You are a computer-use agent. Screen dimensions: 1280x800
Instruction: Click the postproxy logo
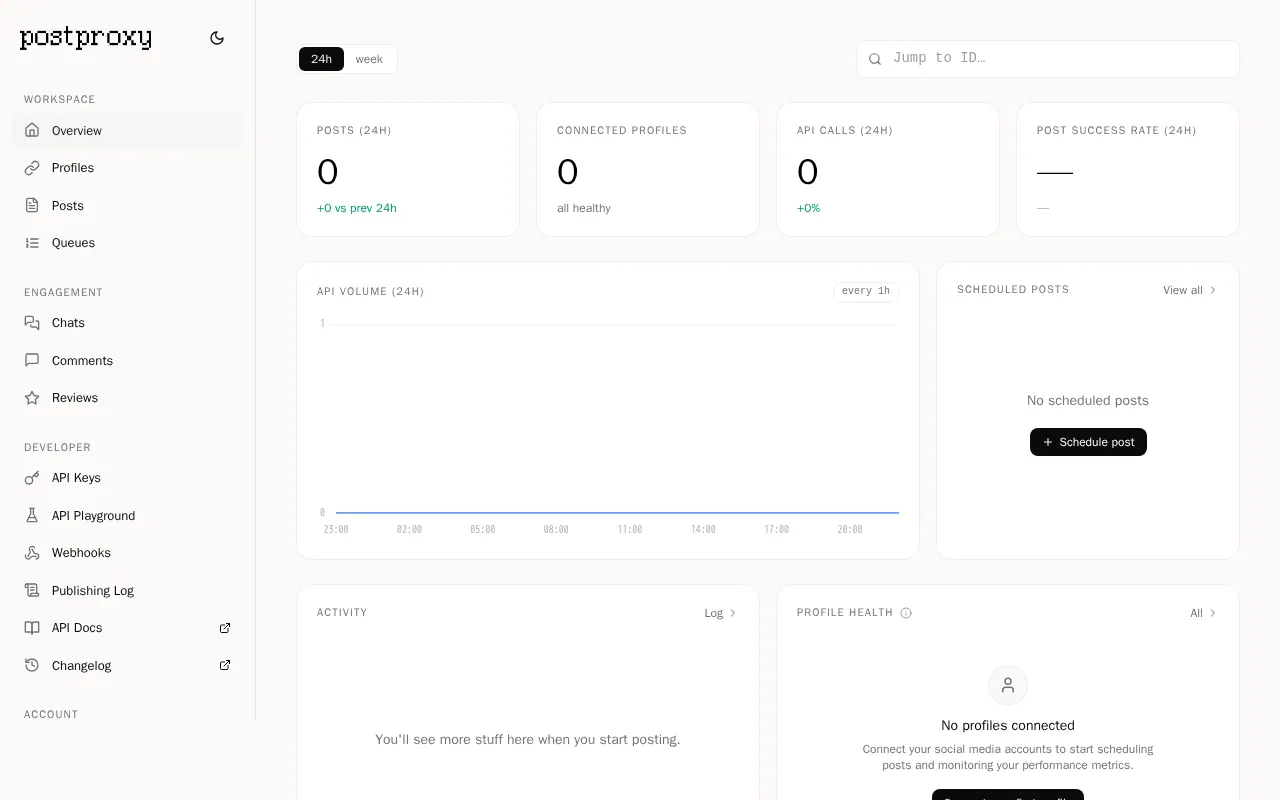click(x=86, y=38)
